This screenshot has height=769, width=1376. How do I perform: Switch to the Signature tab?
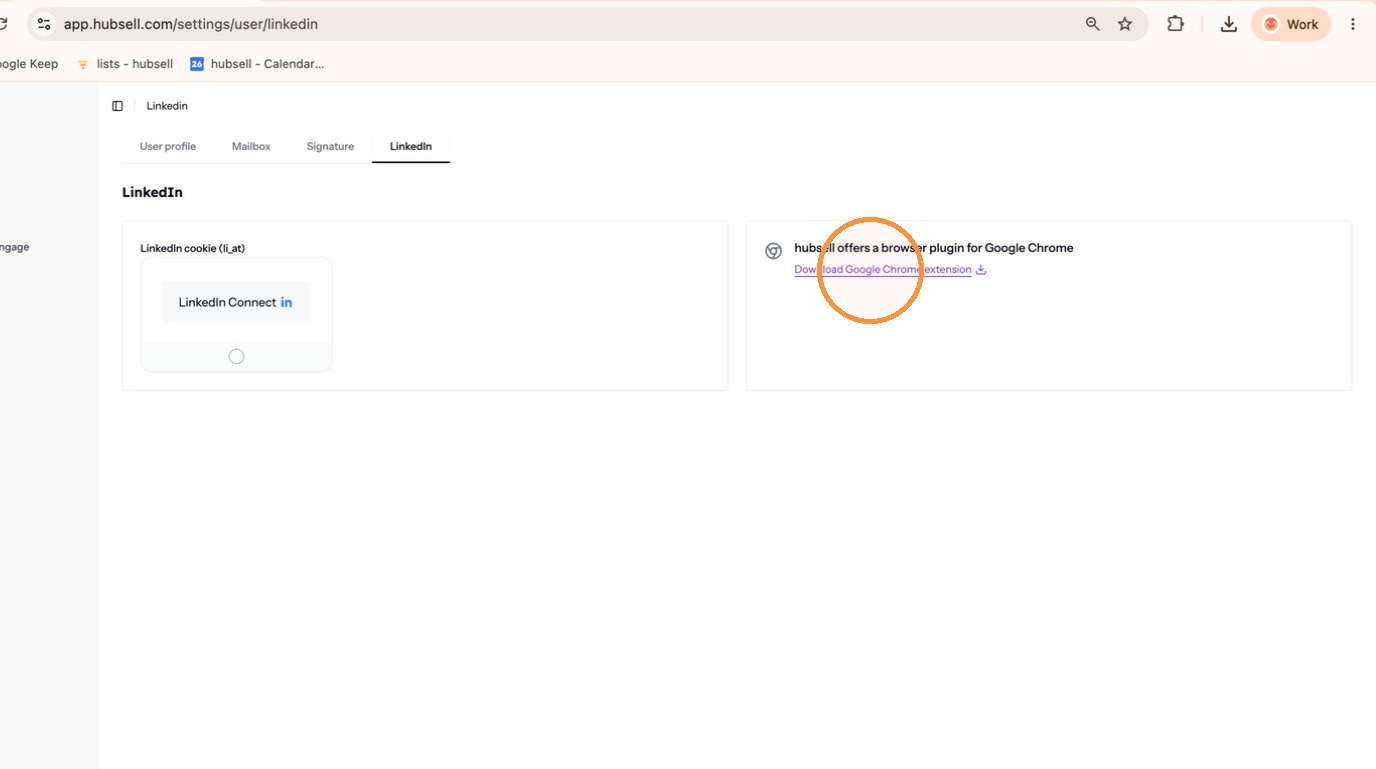[330, 146]
